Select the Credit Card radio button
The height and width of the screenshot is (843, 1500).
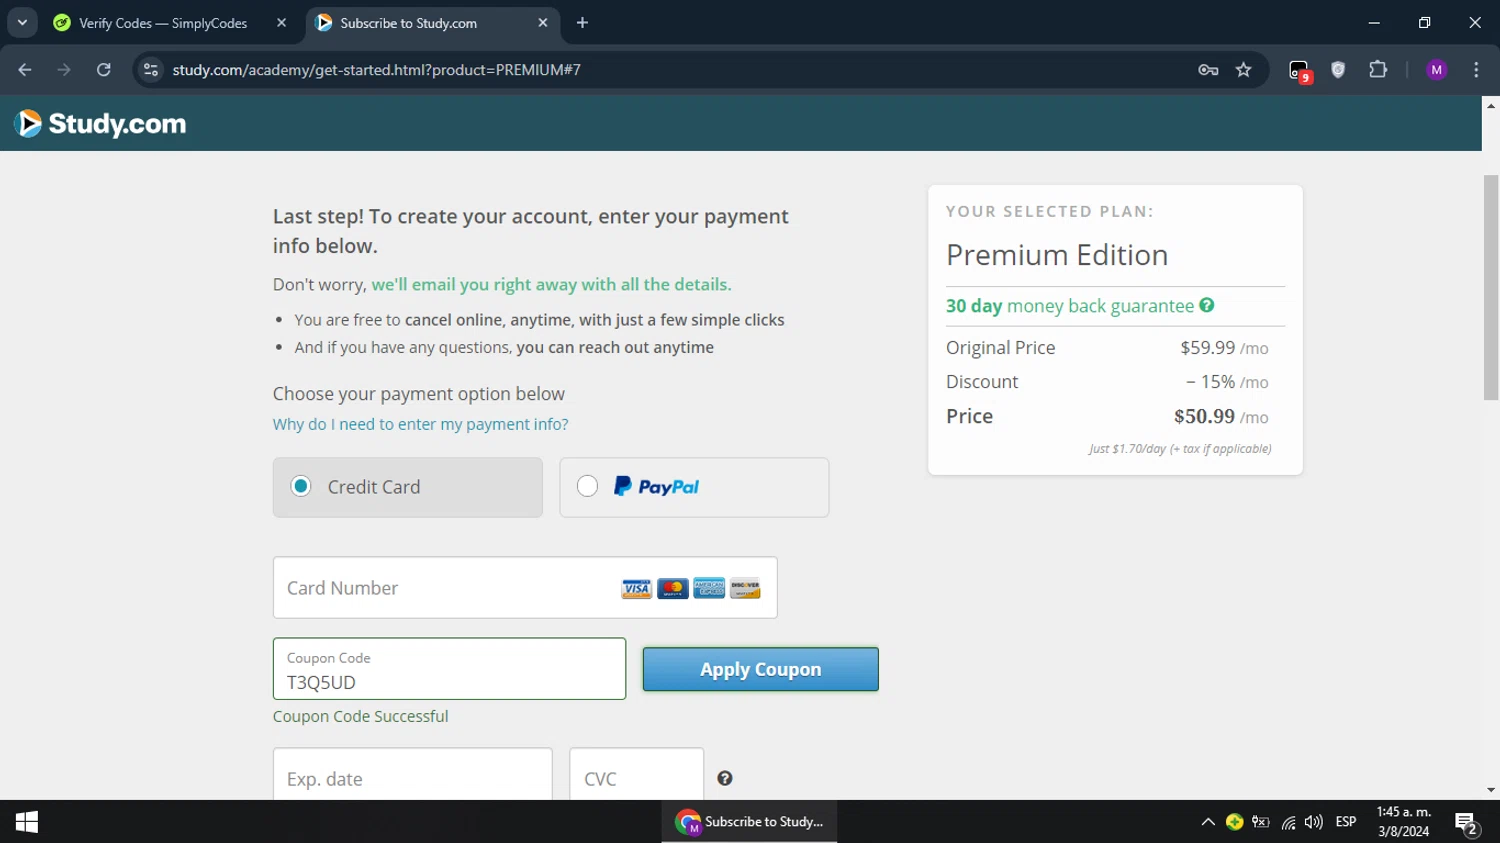[x=301, y=486]
